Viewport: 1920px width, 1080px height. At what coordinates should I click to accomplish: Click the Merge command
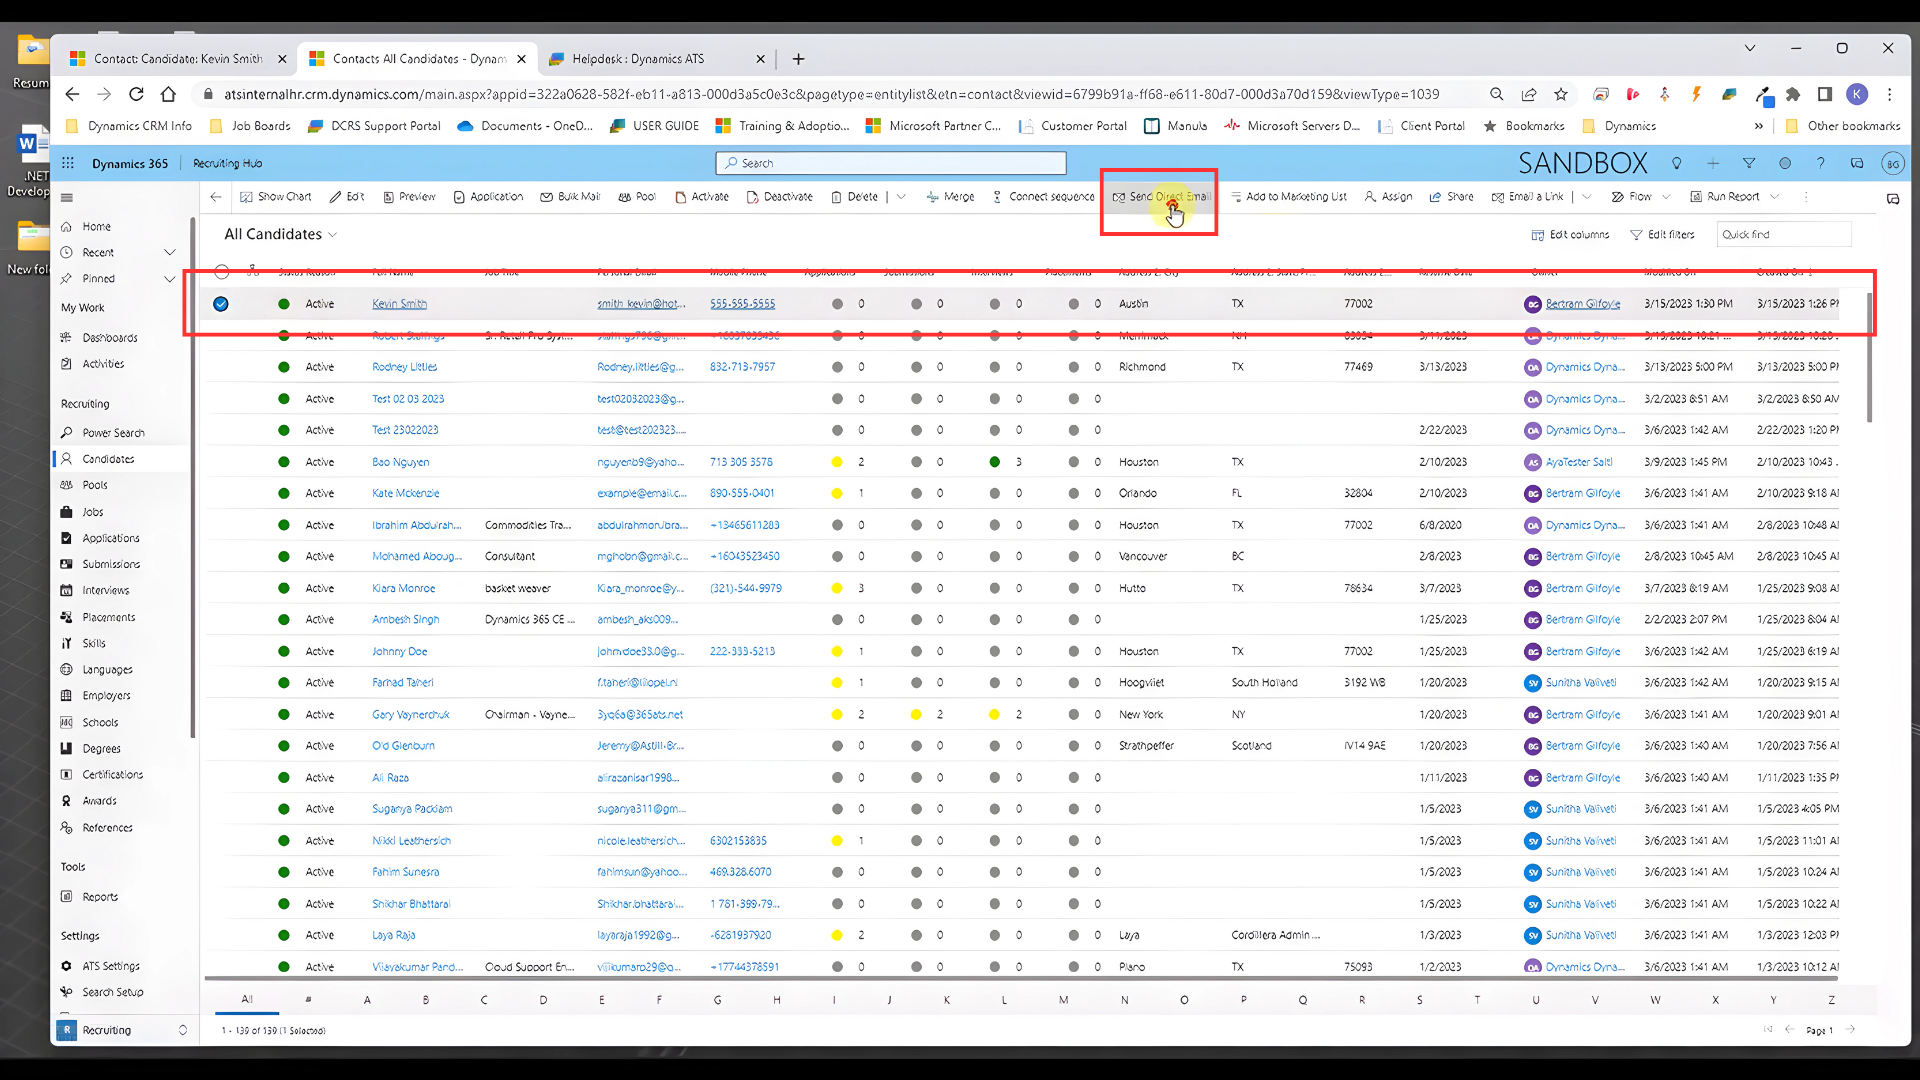(x=950, y=197)
